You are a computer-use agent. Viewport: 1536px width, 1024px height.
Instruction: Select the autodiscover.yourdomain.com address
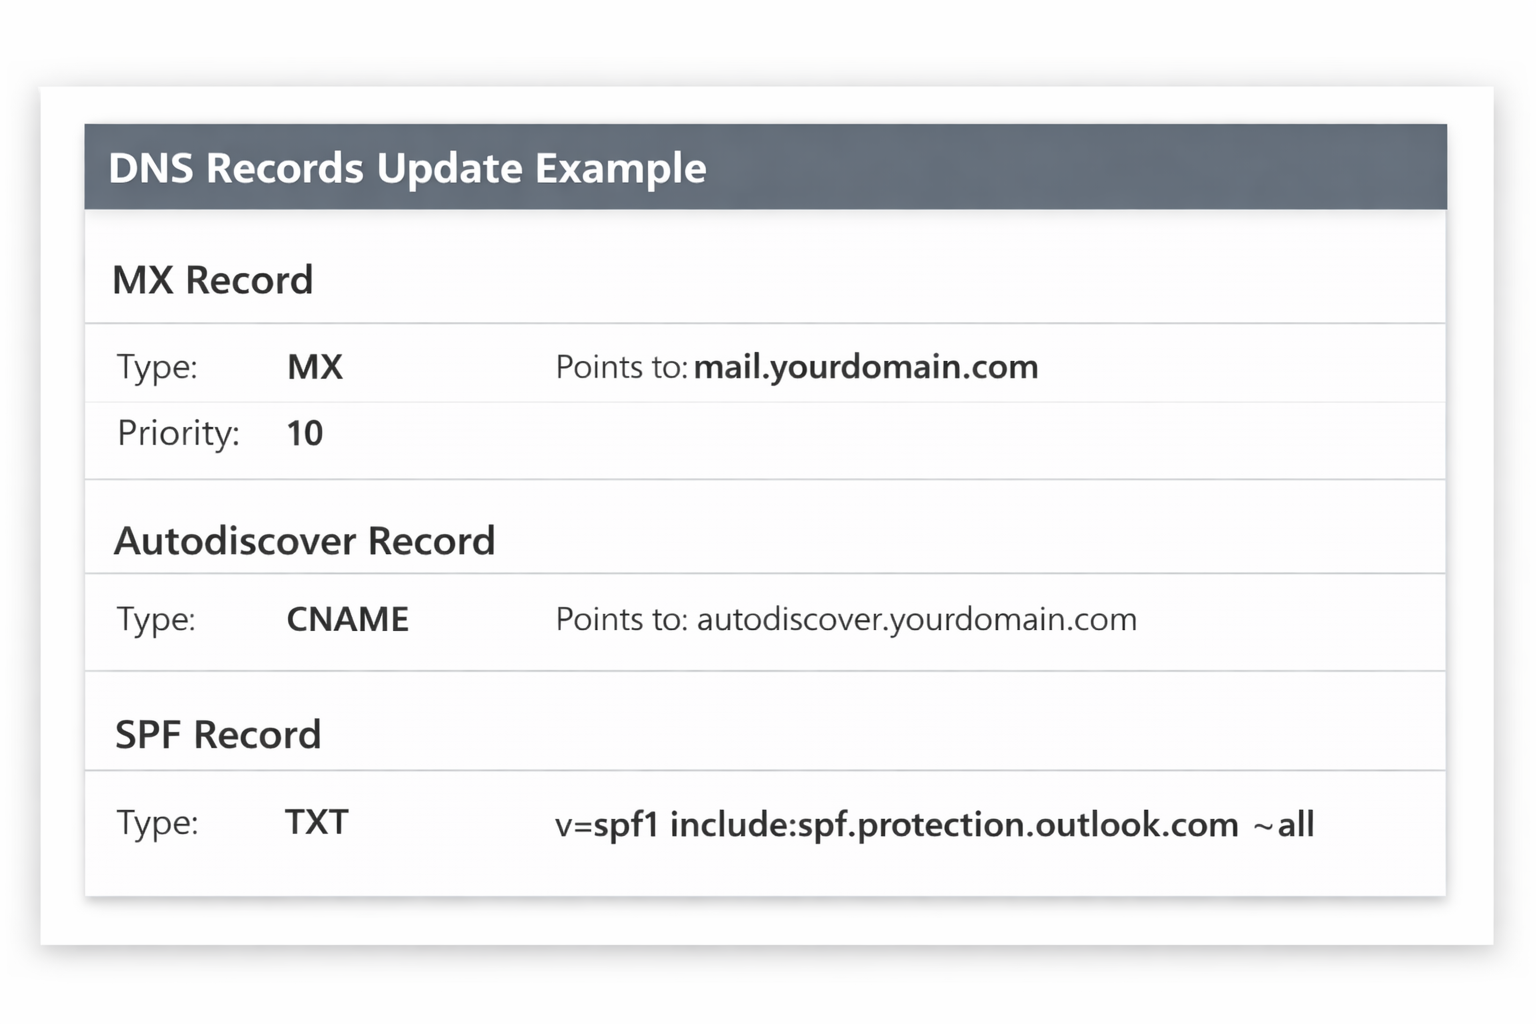(917, 619)
